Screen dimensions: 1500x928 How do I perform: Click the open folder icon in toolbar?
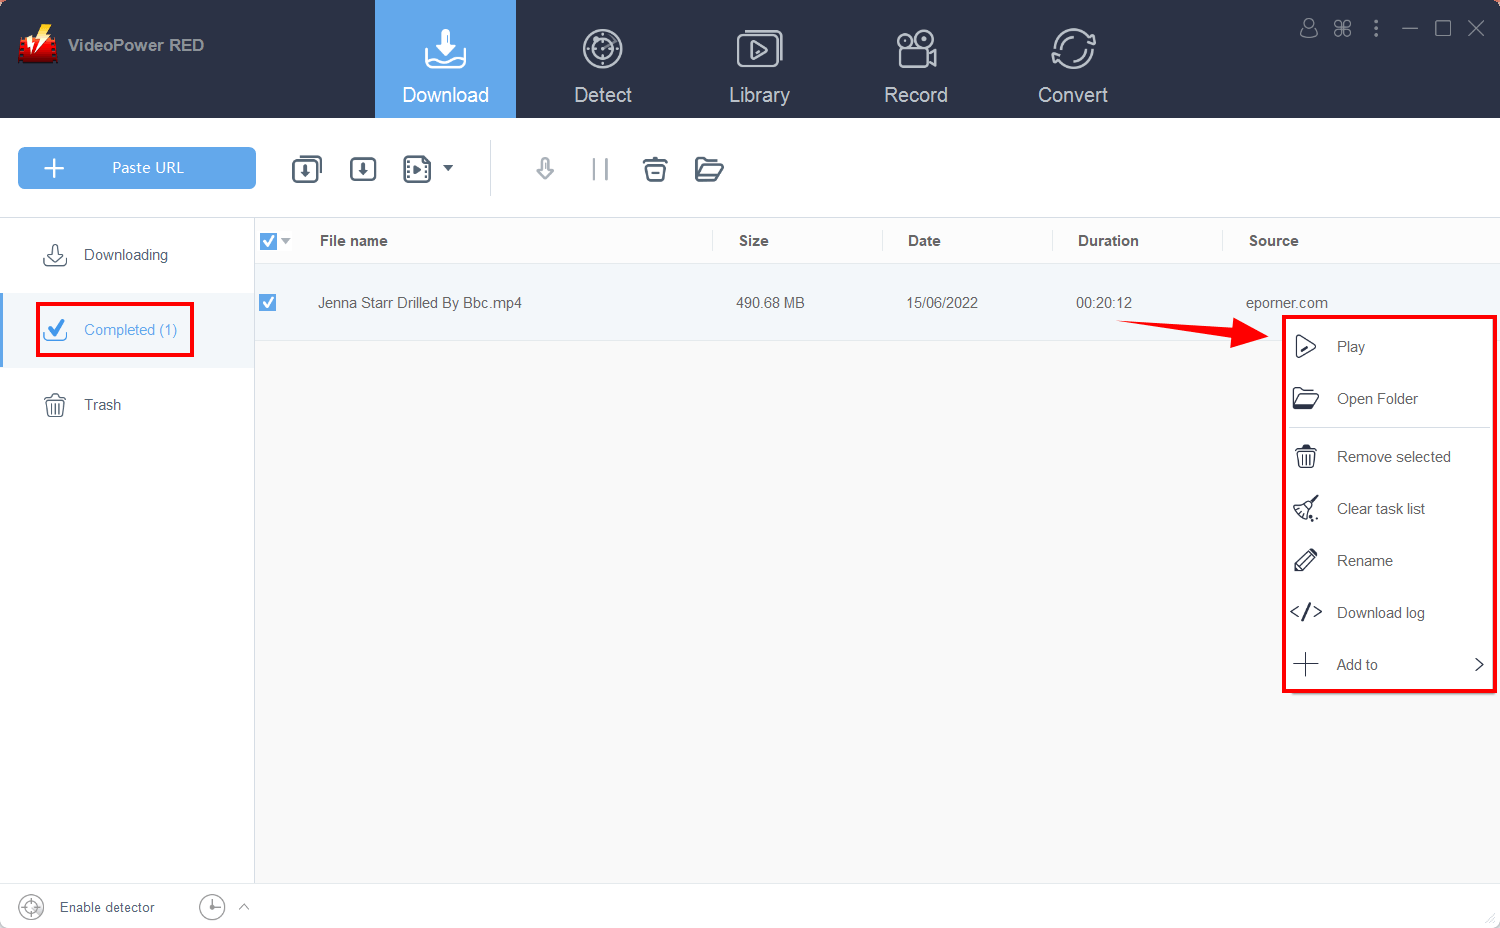pyautogui.click(x=709, y=169)
